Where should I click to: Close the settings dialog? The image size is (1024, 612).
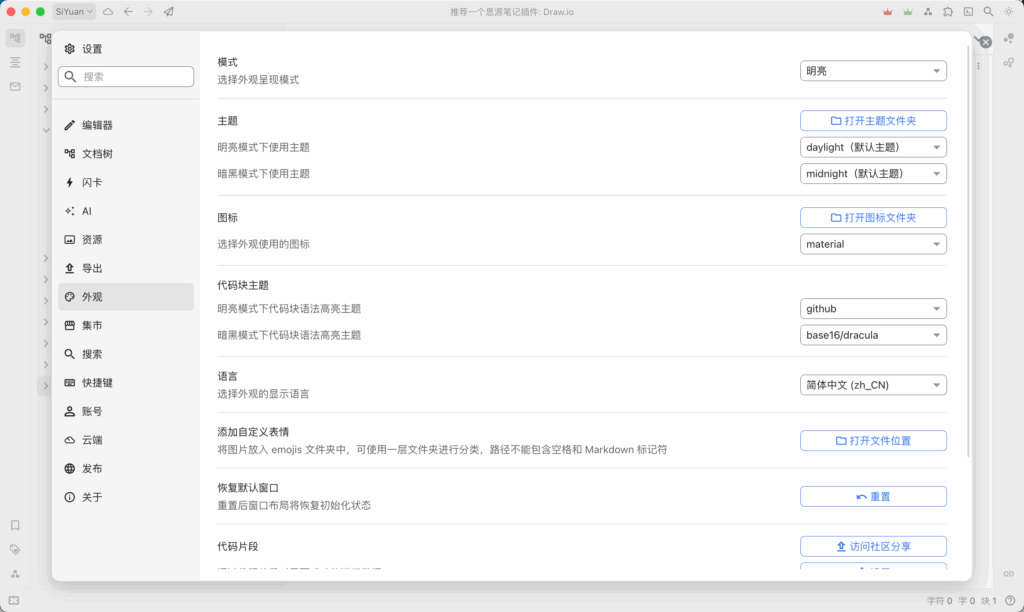click(985, 42)
